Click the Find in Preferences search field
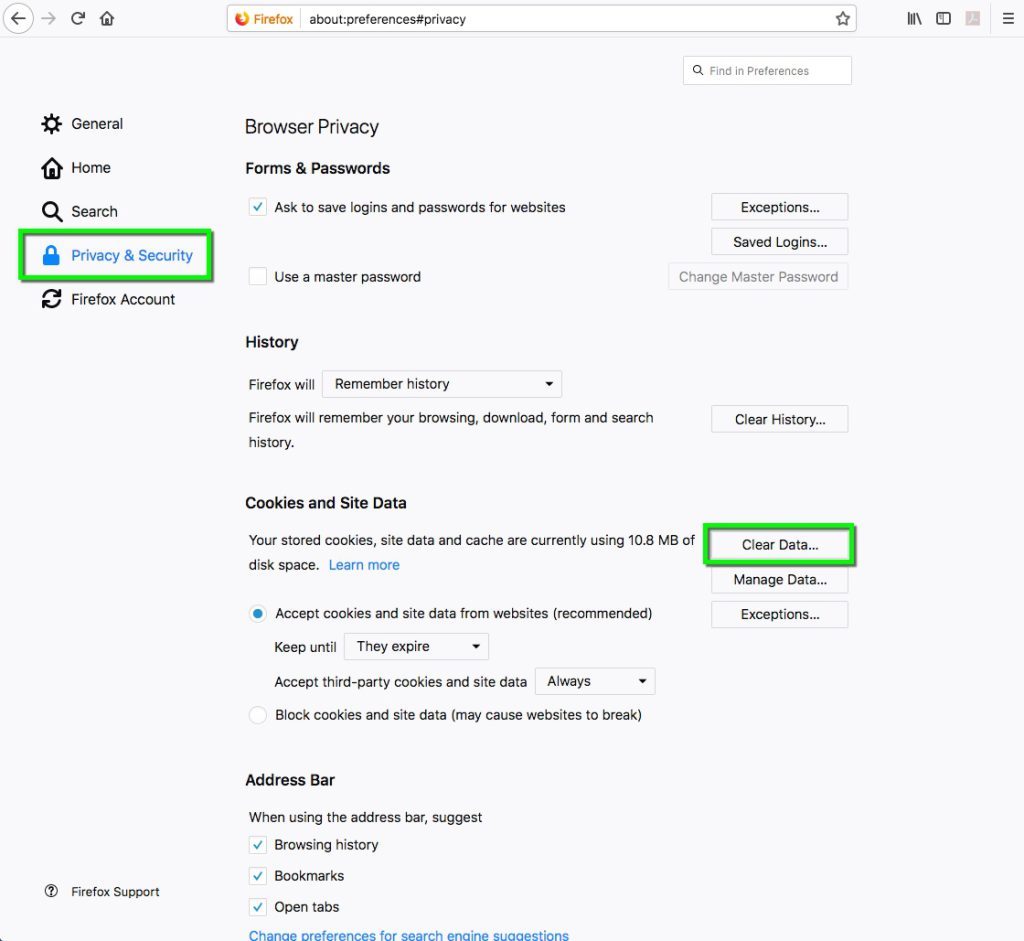This screenshot has width=1024, height=941. 768,71
